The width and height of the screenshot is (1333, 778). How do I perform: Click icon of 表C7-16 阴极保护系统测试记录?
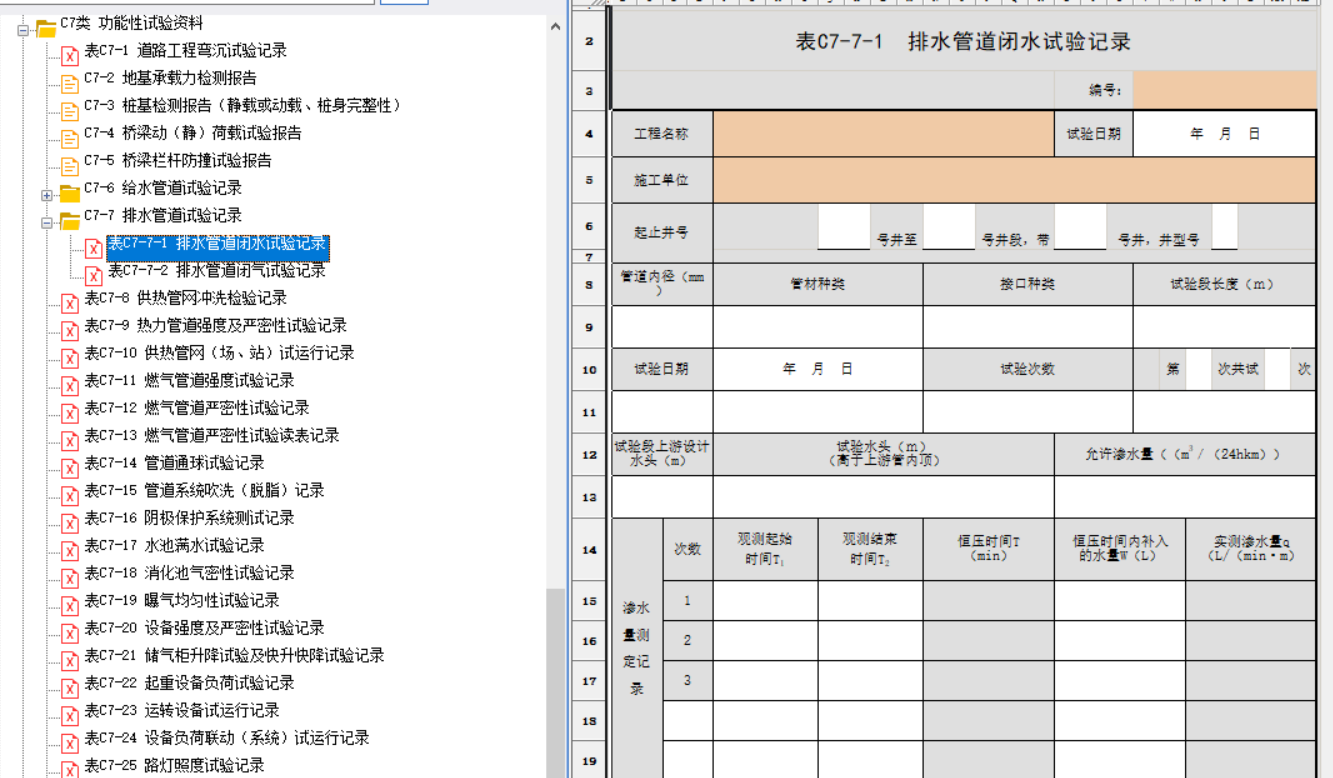70,523
